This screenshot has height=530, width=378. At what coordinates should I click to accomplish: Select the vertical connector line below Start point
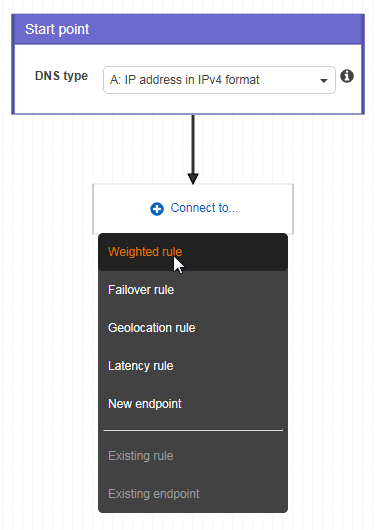pos(193,144)
